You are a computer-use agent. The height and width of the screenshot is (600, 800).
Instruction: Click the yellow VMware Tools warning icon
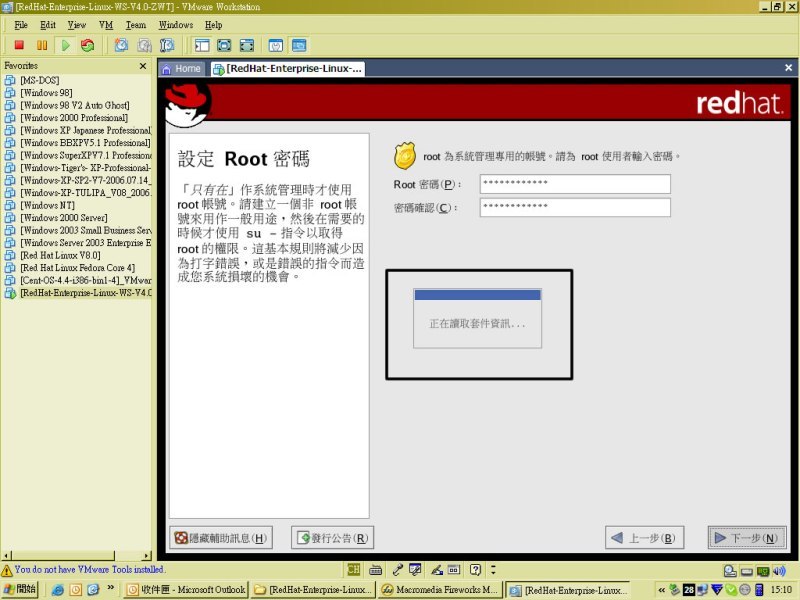point(7,570)
